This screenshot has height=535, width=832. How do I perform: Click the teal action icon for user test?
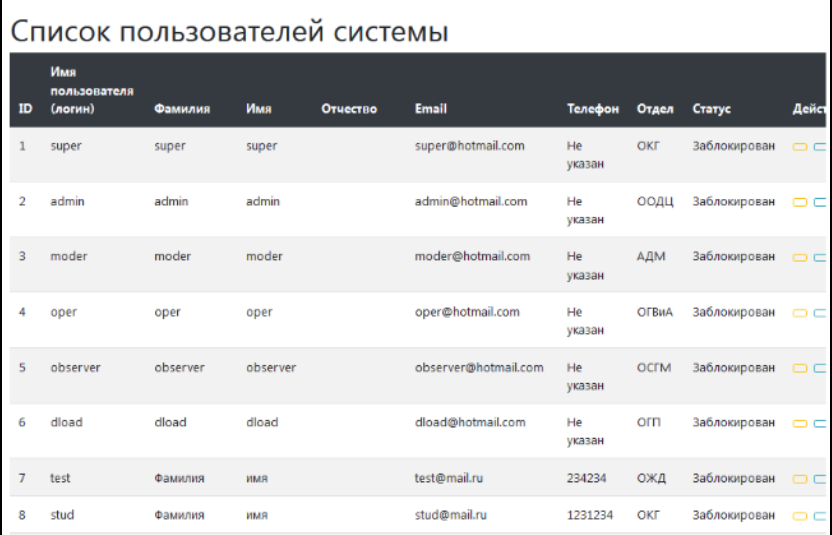[820, 479]
